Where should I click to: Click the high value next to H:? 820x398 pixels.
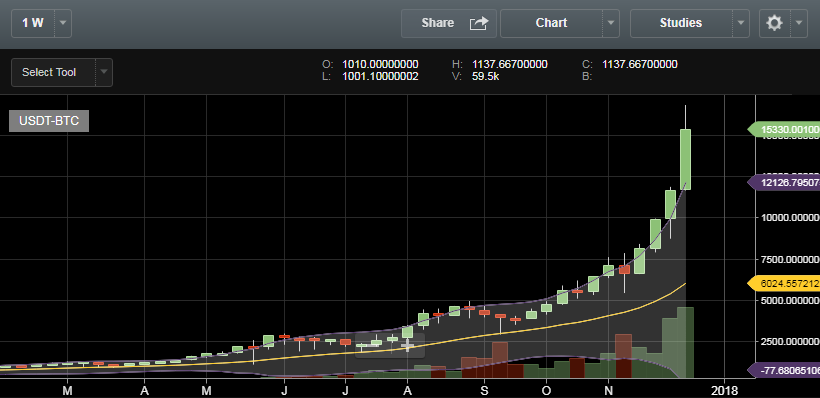click(x=510, y=64)
